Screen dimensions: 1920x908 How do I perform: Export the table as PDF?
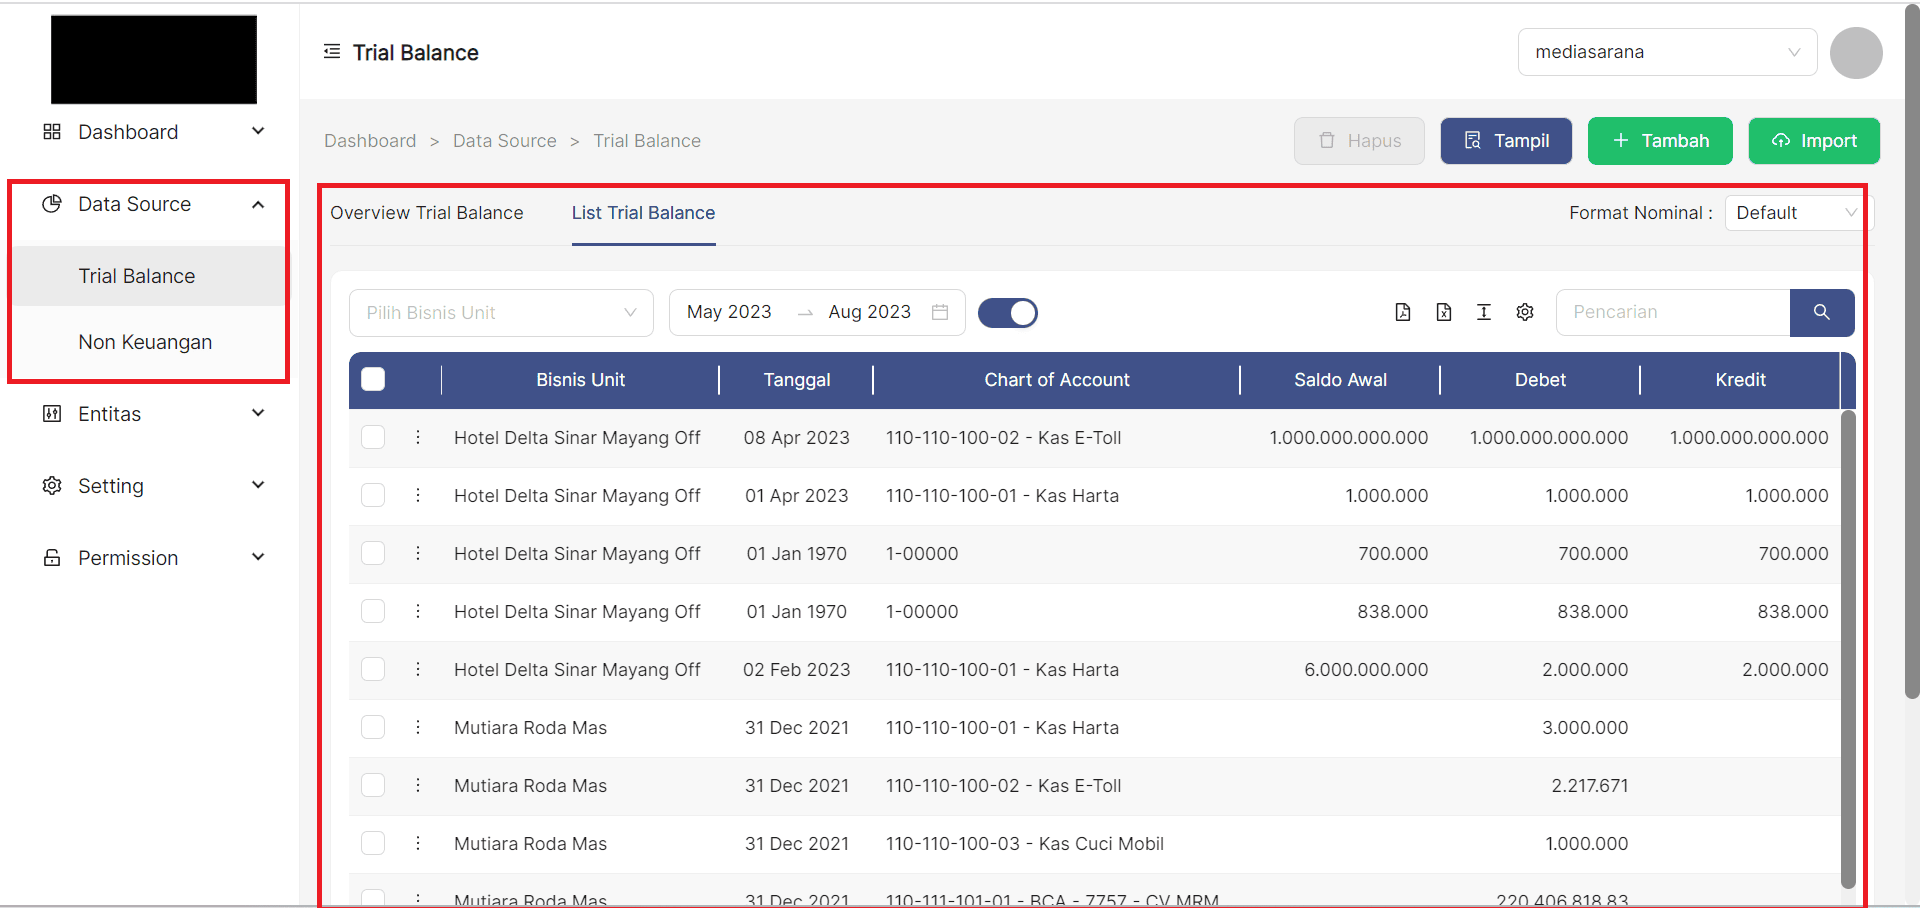(x=1403, y=312)
